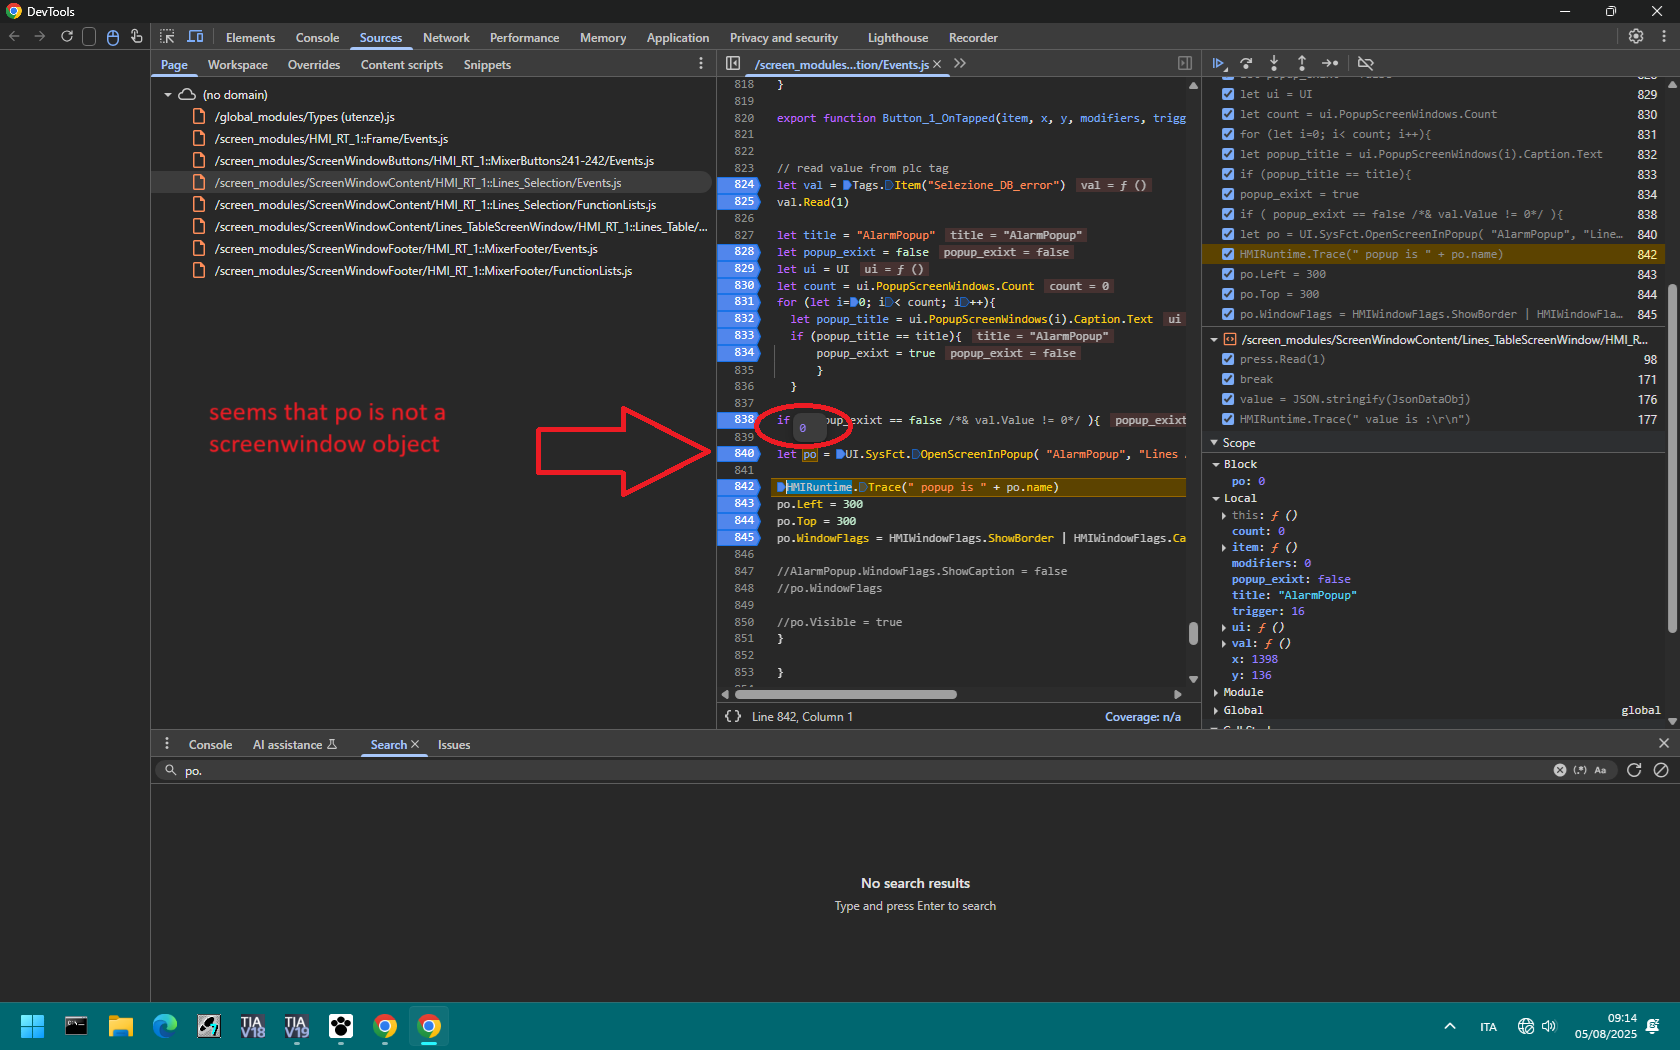Click the Step over next function call icon
Viewport: 1680px width, 1050px height.
click(x=1246, y=63)
